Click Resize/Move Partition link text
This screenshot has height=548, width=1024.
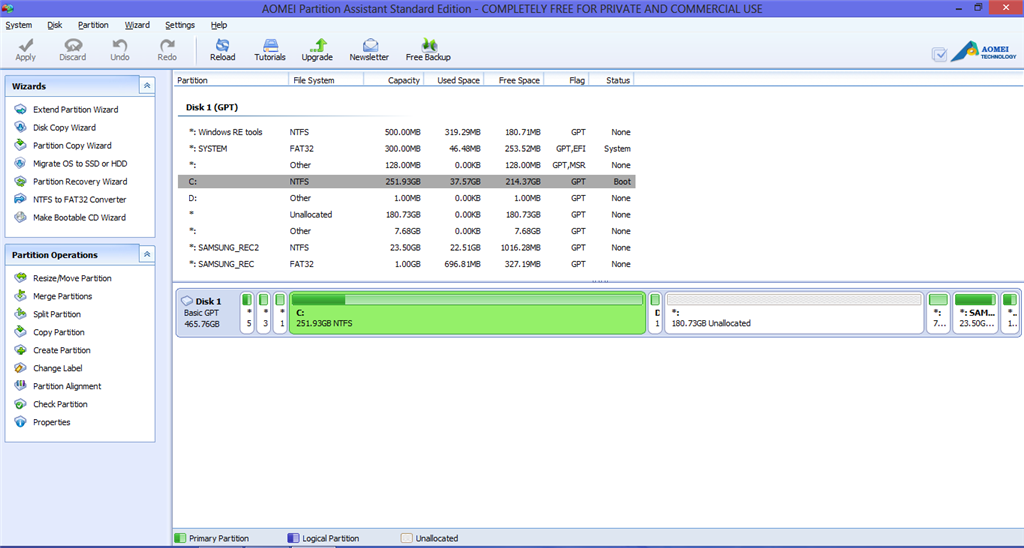[x=72, y=278]
